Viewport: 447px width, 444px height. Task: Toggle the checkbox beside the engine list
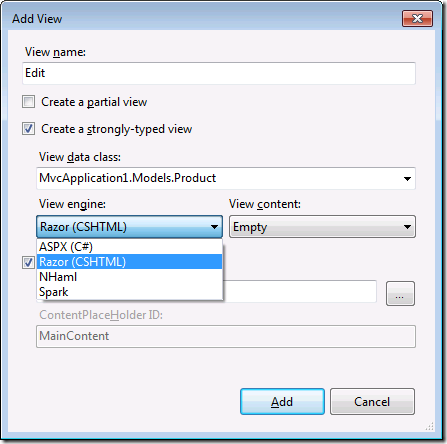click(x=28, y=263)
